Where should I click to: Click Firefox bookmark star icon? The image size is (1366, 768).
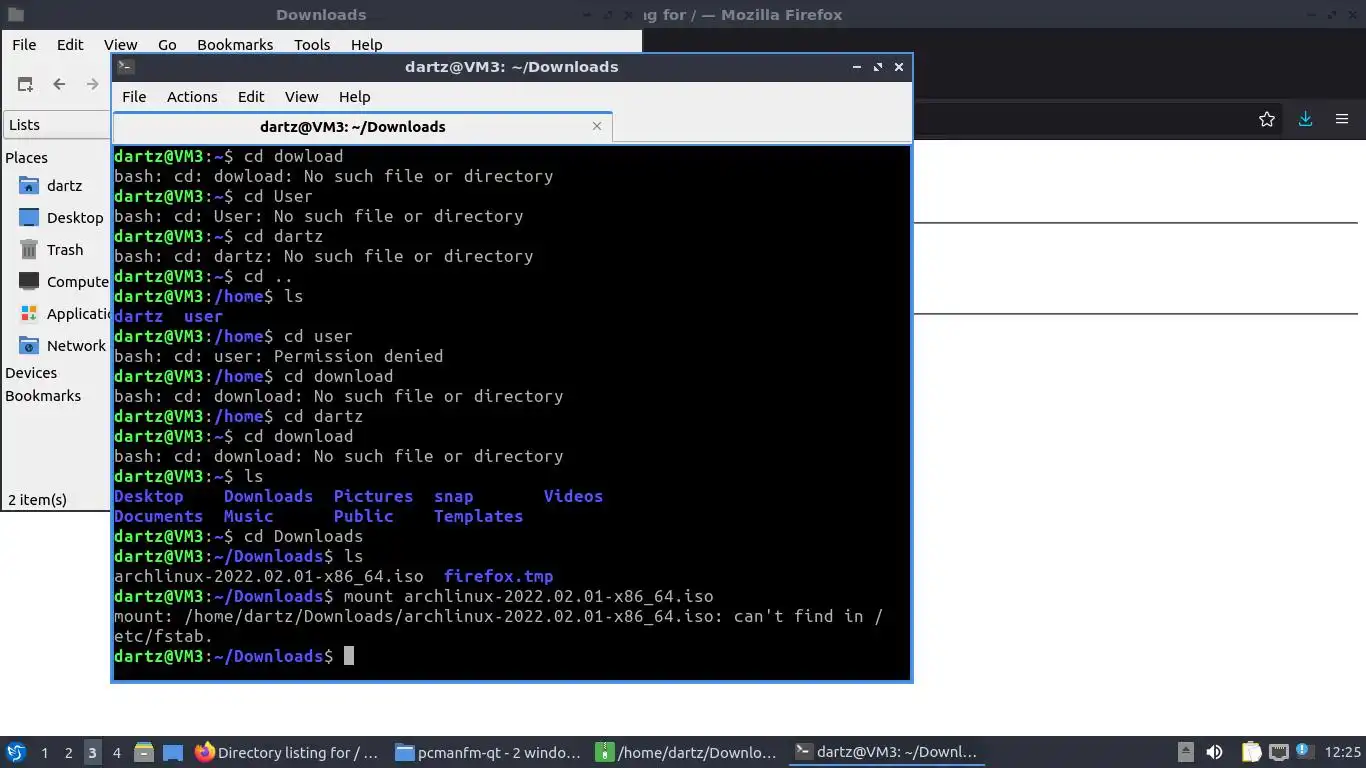point(1267,119)
